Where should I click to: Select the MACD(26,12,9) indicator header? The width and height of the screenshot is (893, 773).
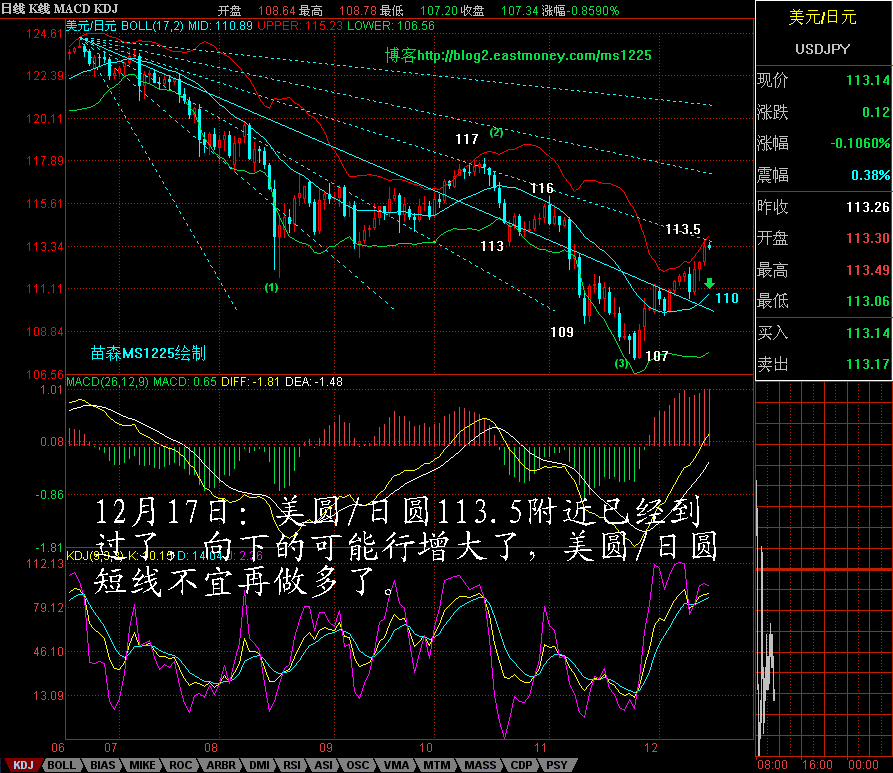pyautogui.click(x=107, y=382)
